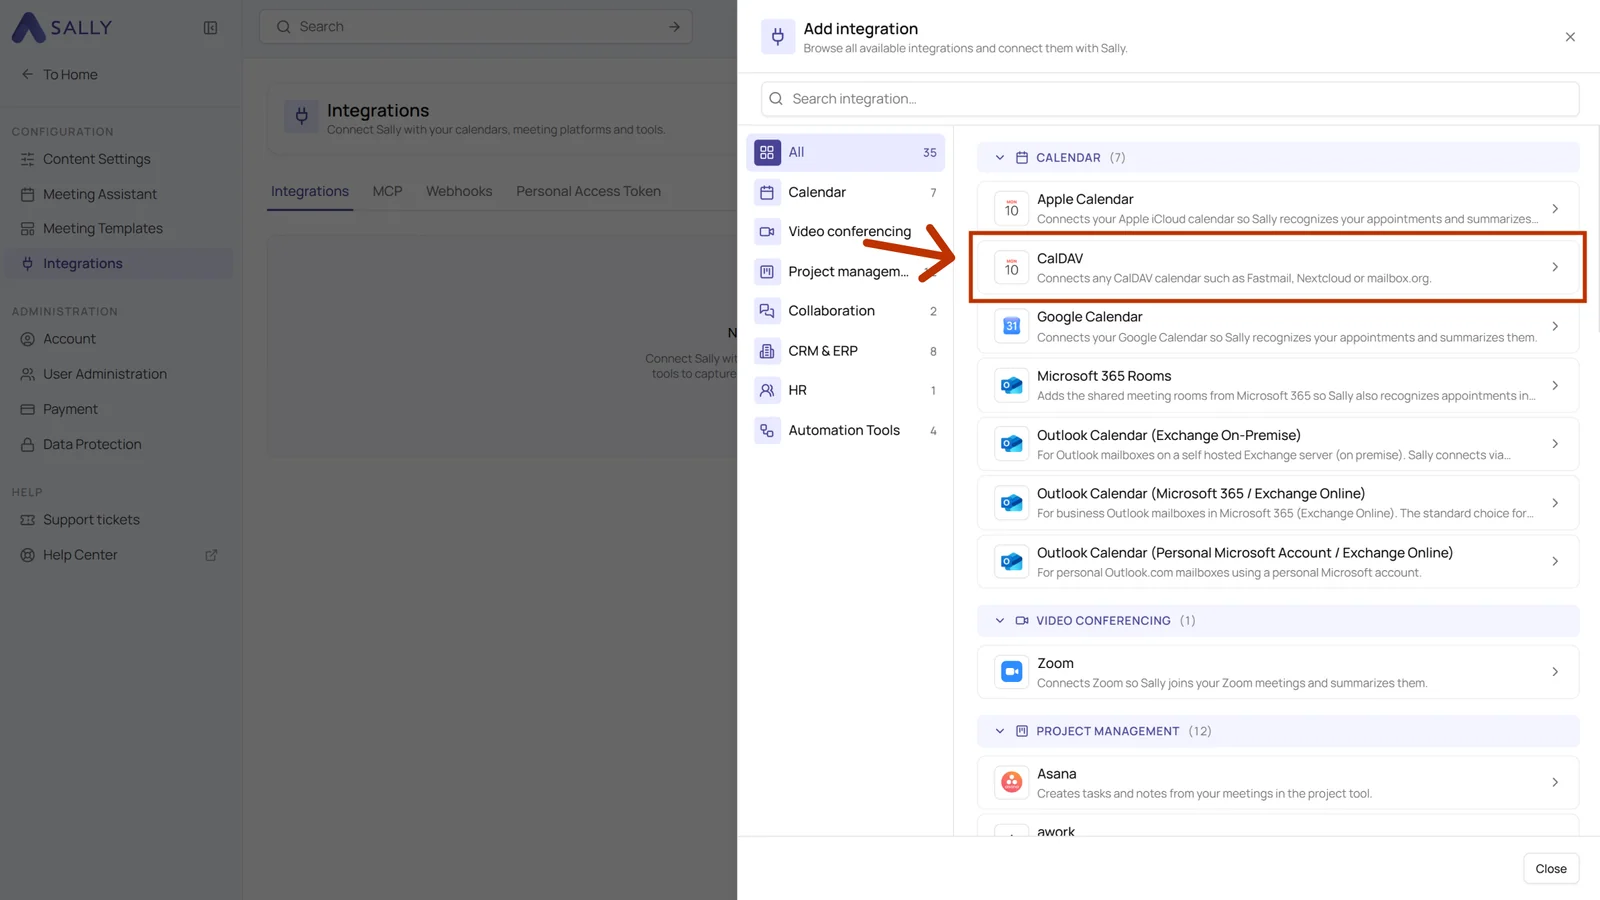The image size is (1600, 900).
Task: Click the Sally logo
Action: [61, 27]
